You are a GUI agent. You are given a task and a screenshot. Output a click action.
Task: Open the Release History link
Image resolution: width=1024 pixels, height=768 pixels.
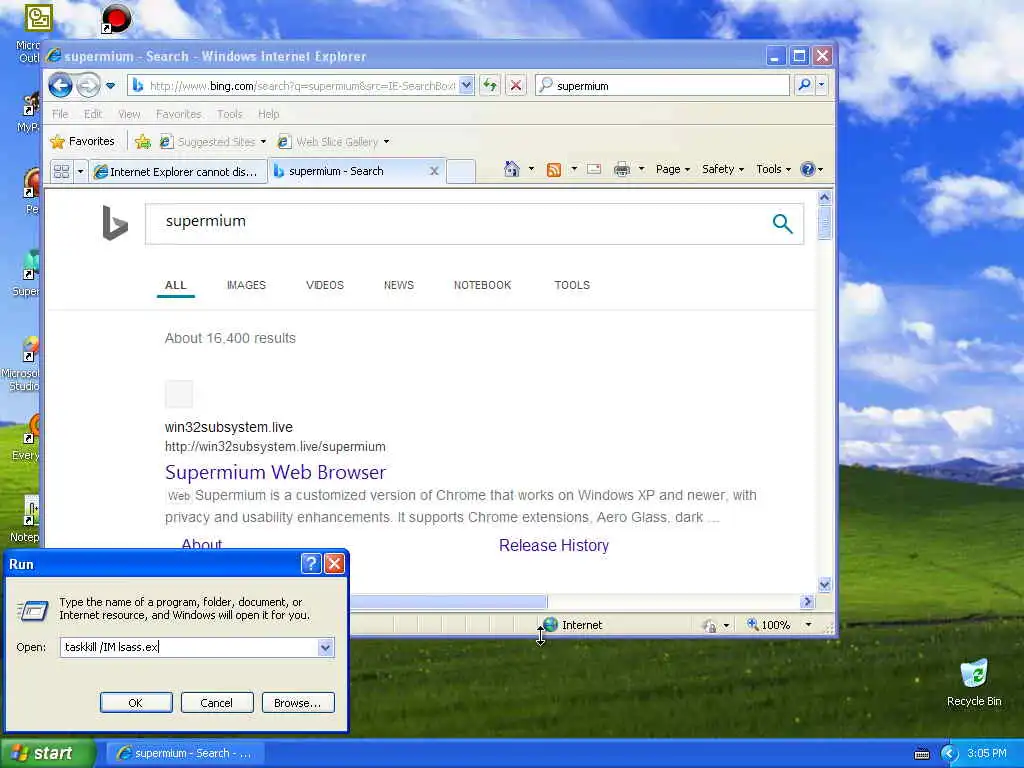[x=554, y=545]
